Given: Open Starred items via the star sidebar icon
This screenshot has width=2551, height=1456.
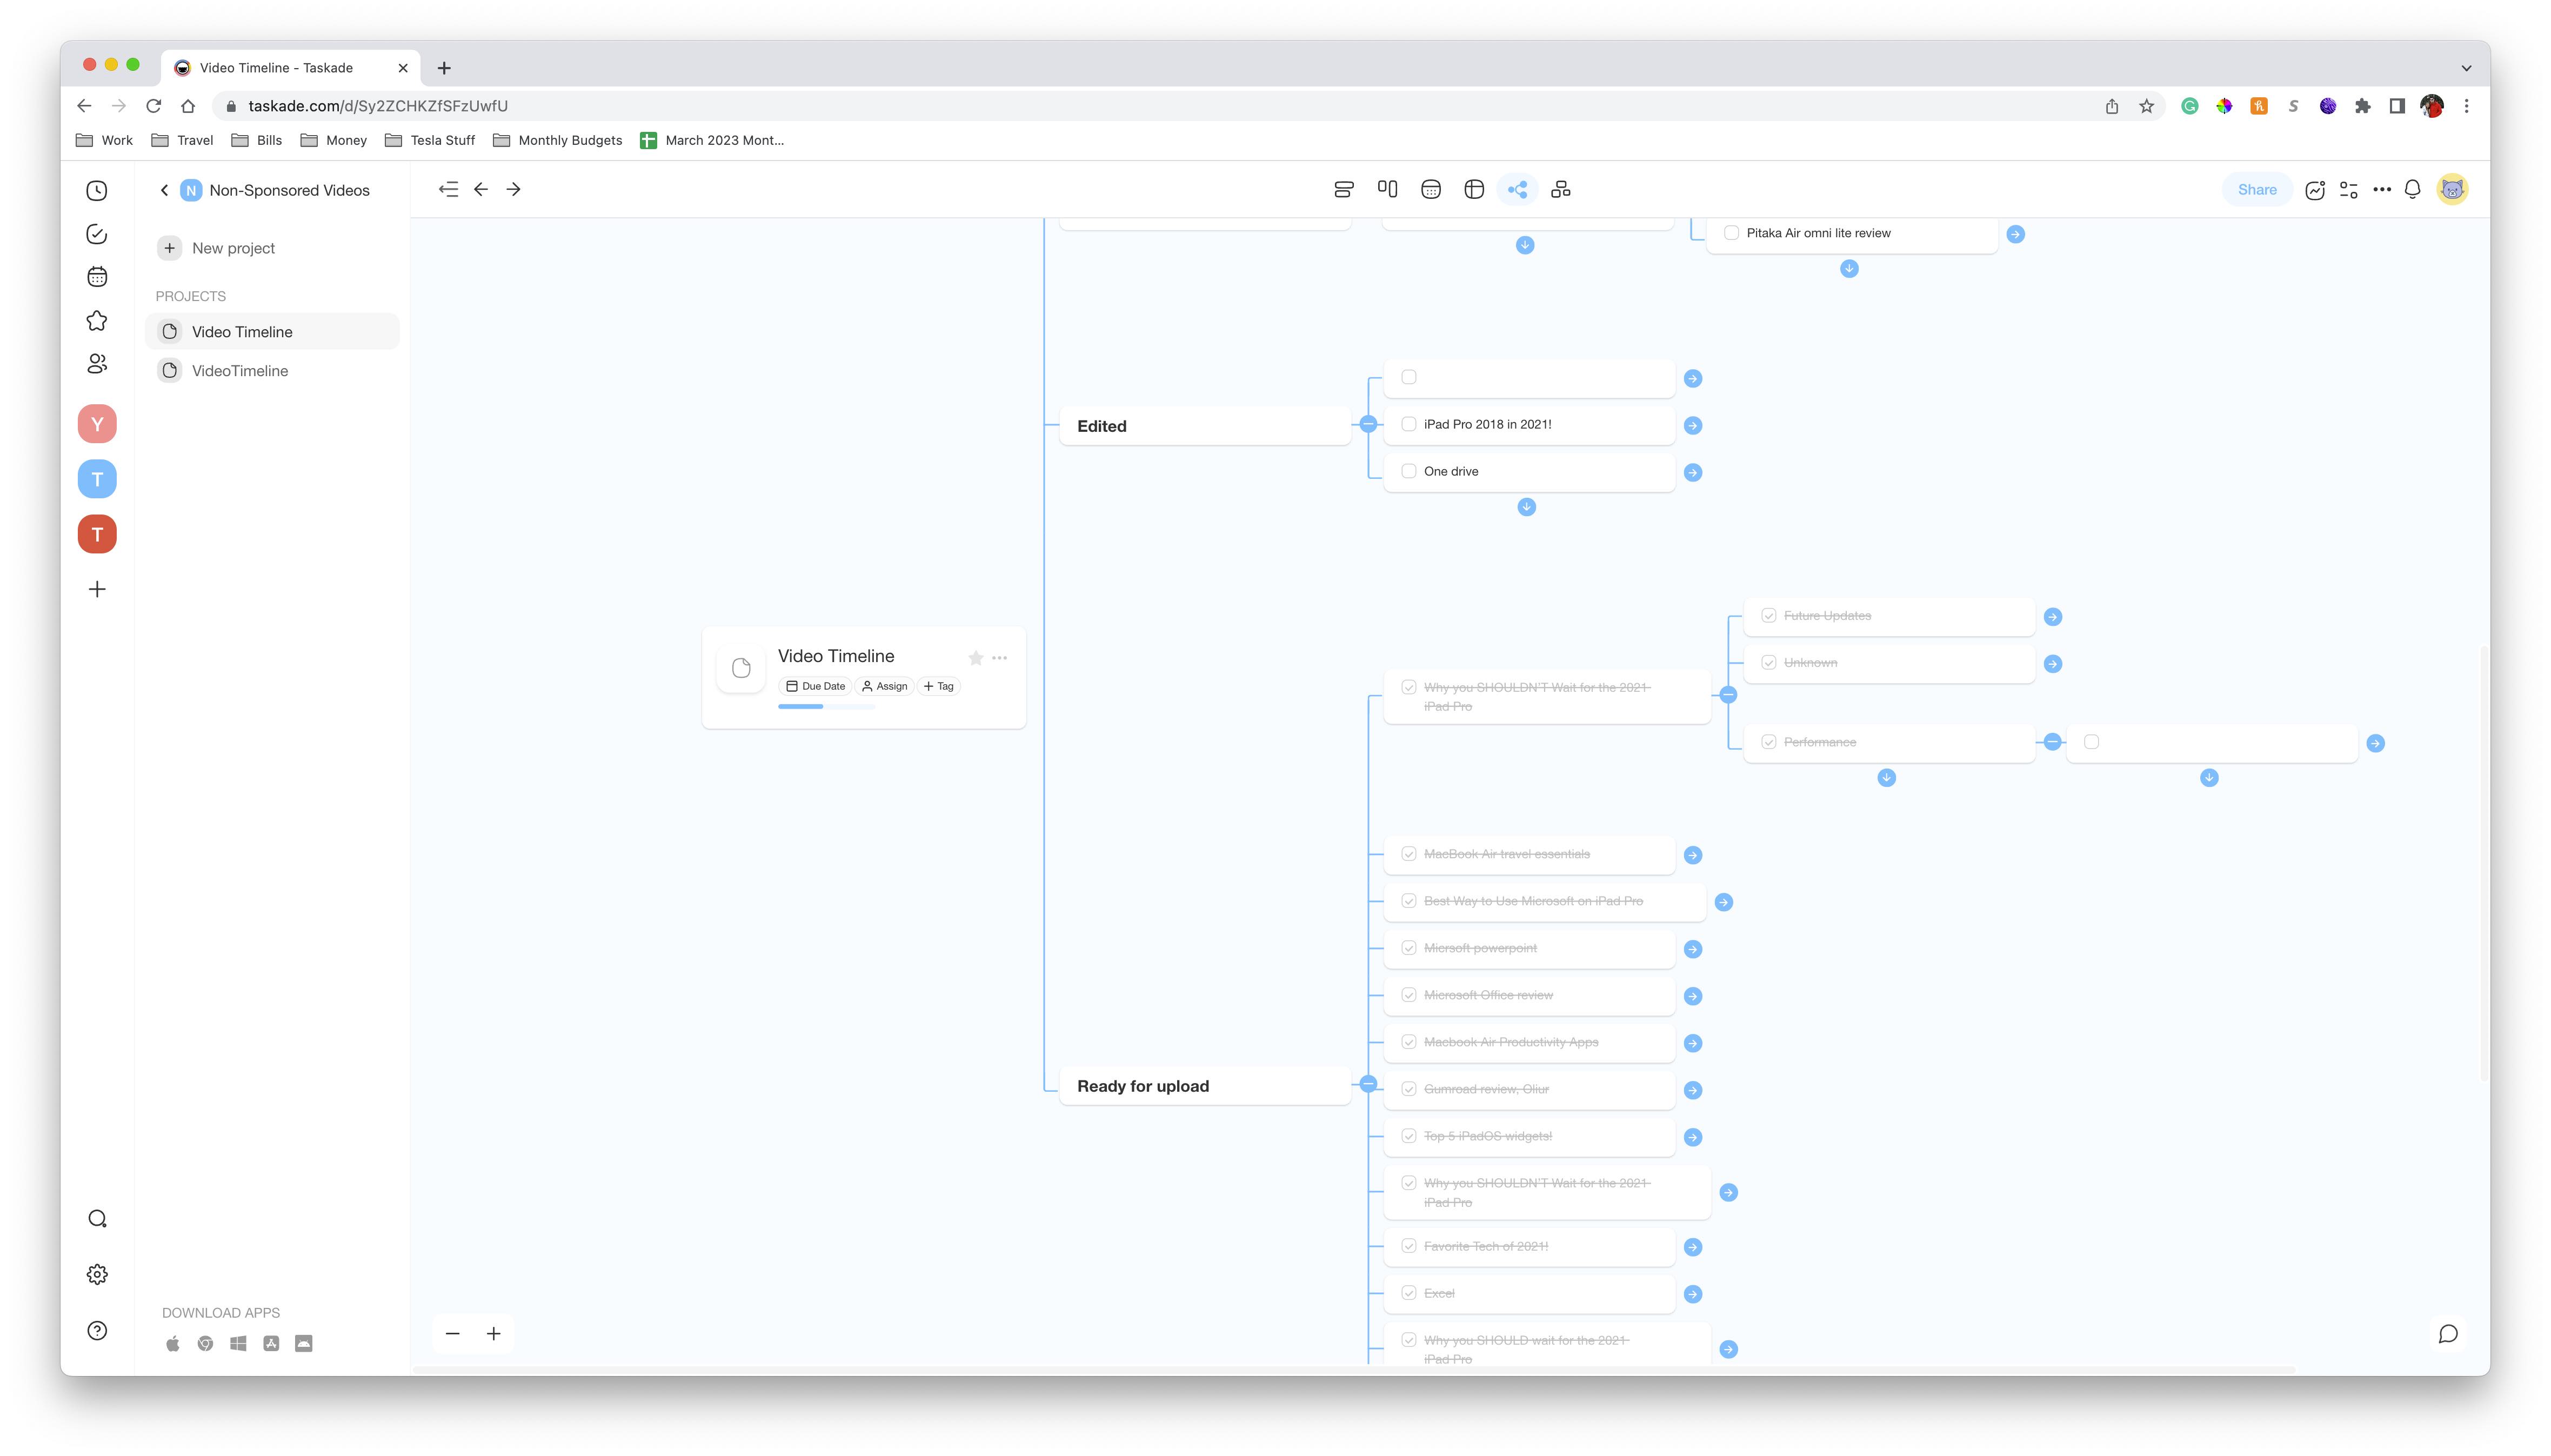Looking at the screenshot, I should pyautogui.click(x=96, y=320).
